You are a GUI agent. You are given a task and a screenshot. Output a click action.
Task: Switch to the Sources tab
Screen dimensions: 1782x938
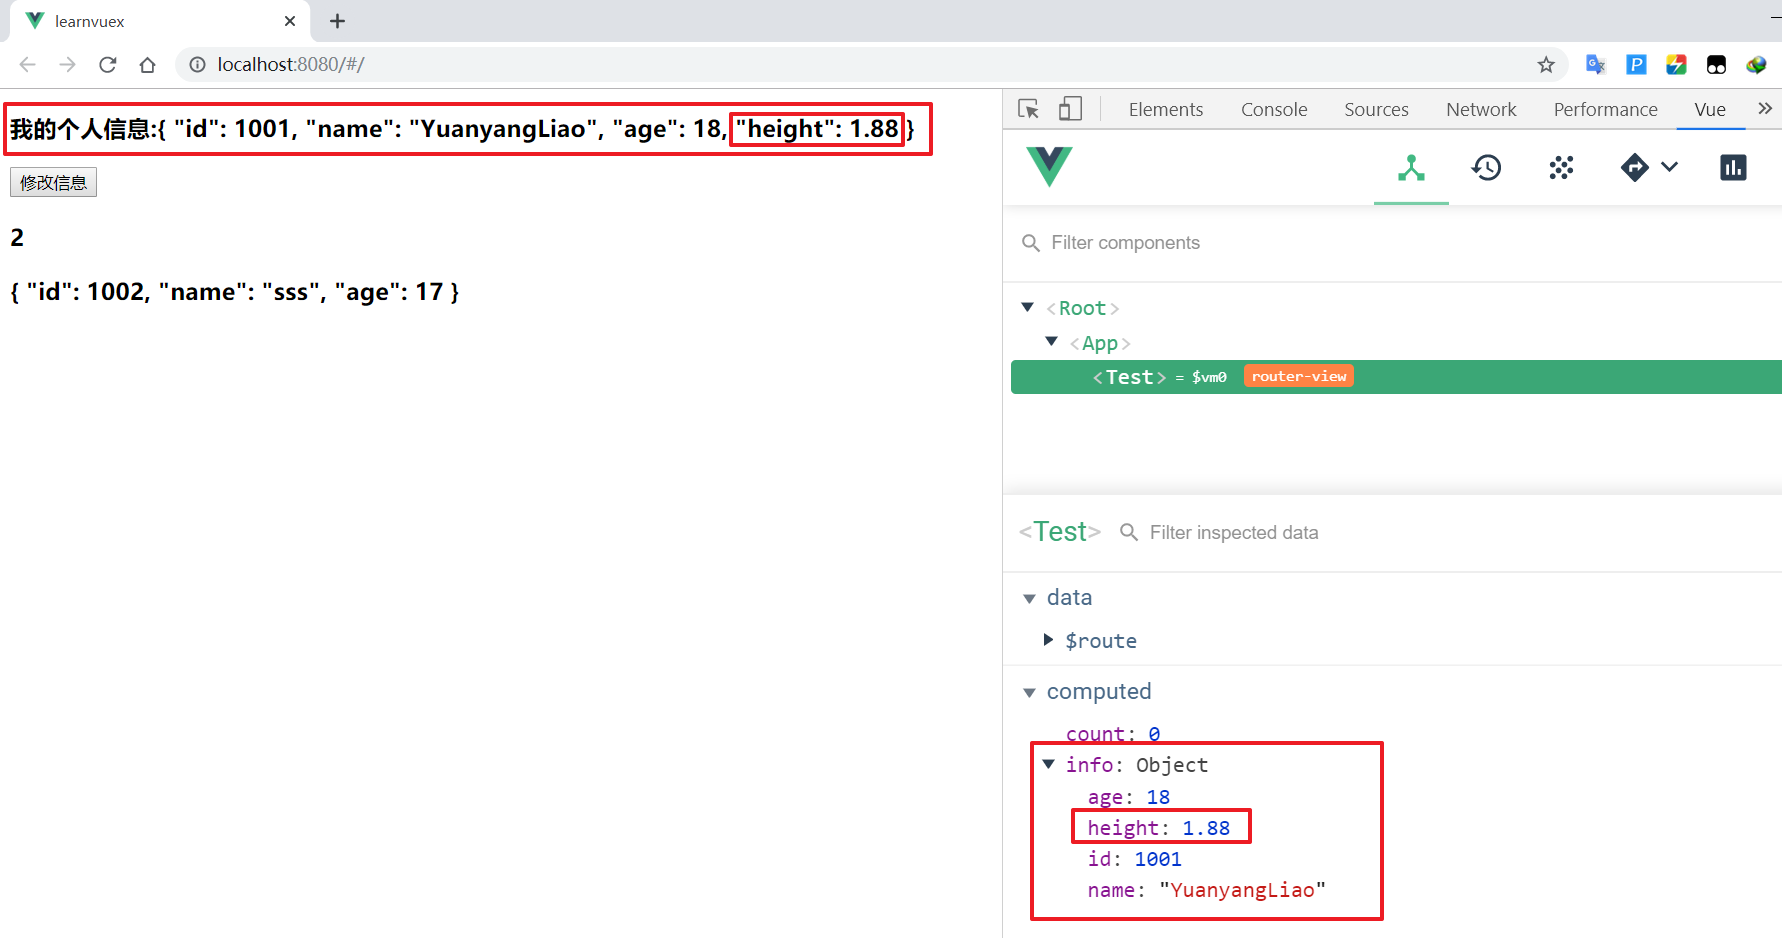tap(1376, 110)
